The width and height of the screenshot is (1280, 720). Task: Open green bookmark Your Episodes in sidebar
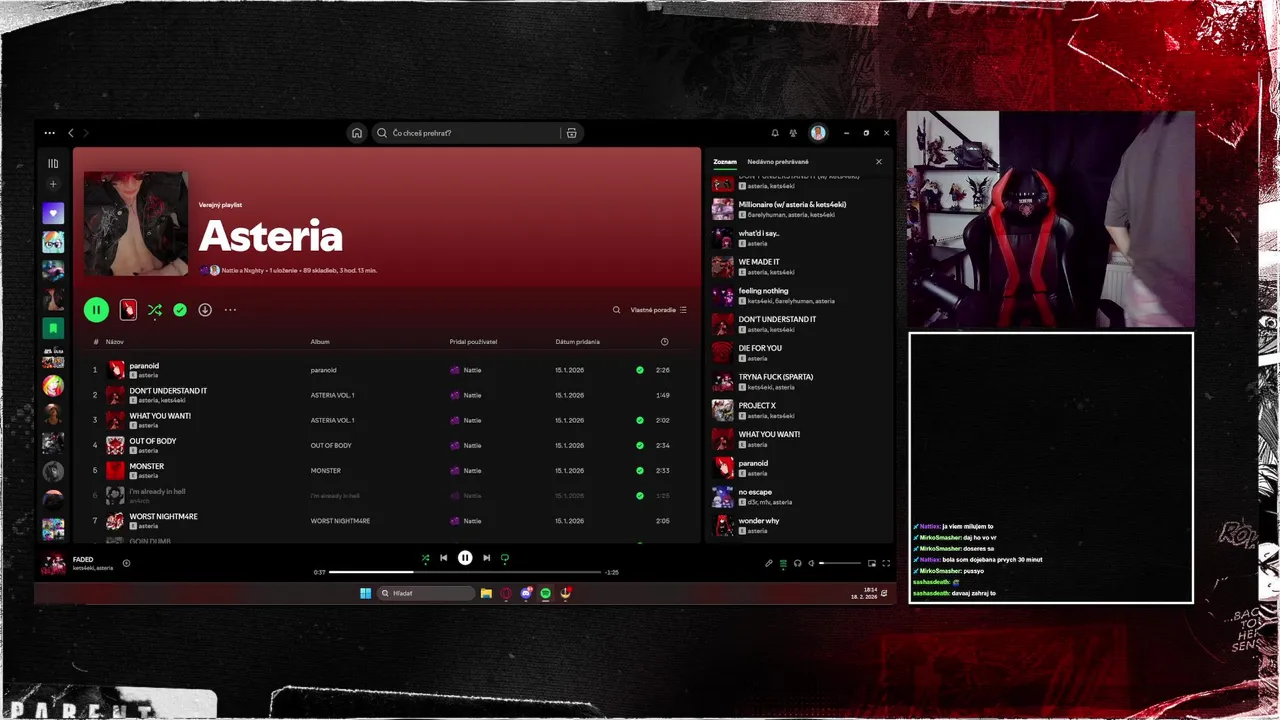pos(53,328)
